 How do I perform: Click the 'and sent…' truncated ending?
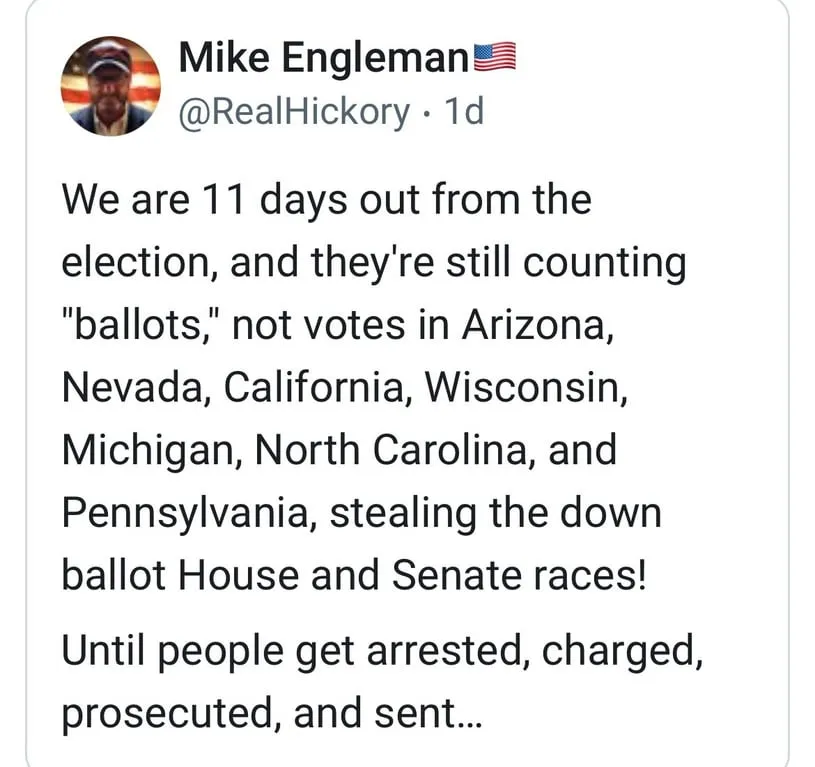[388, 712]
